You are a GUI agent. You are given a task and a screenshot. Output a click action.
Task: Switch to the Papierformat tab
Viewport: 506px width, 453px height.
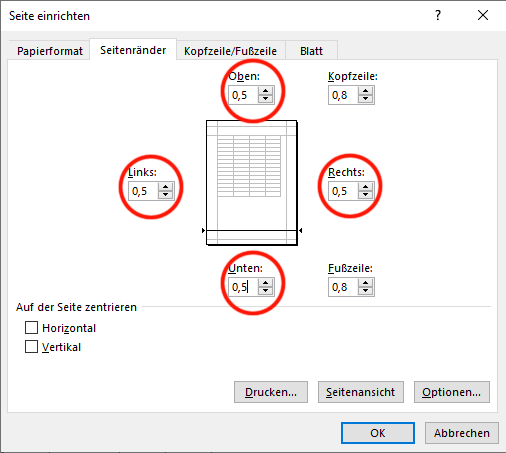coord(50,51)
